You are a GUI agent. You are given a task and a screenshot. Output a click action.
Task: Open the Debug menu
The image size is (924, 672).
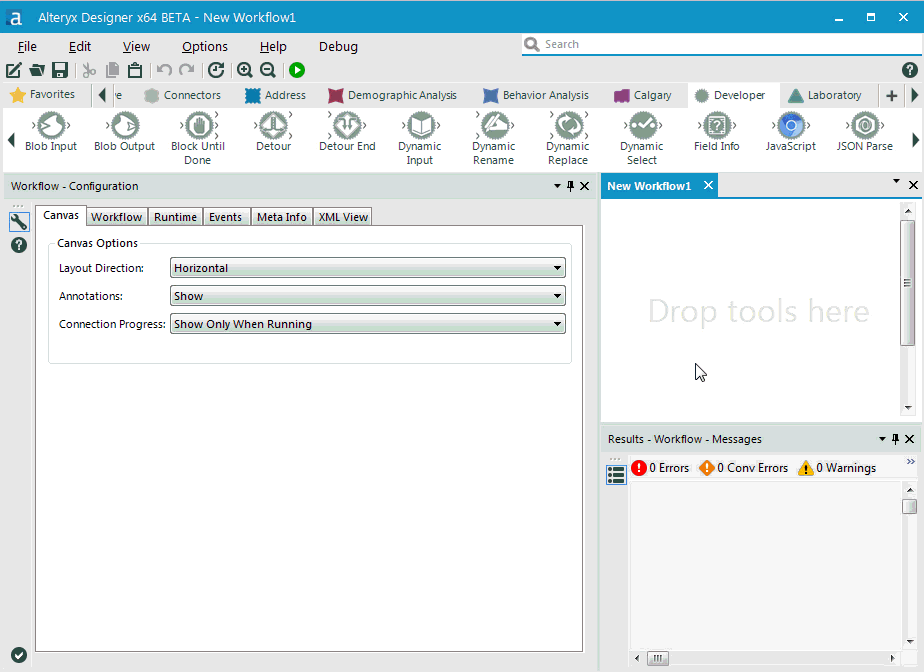click(x=337, y=46)
